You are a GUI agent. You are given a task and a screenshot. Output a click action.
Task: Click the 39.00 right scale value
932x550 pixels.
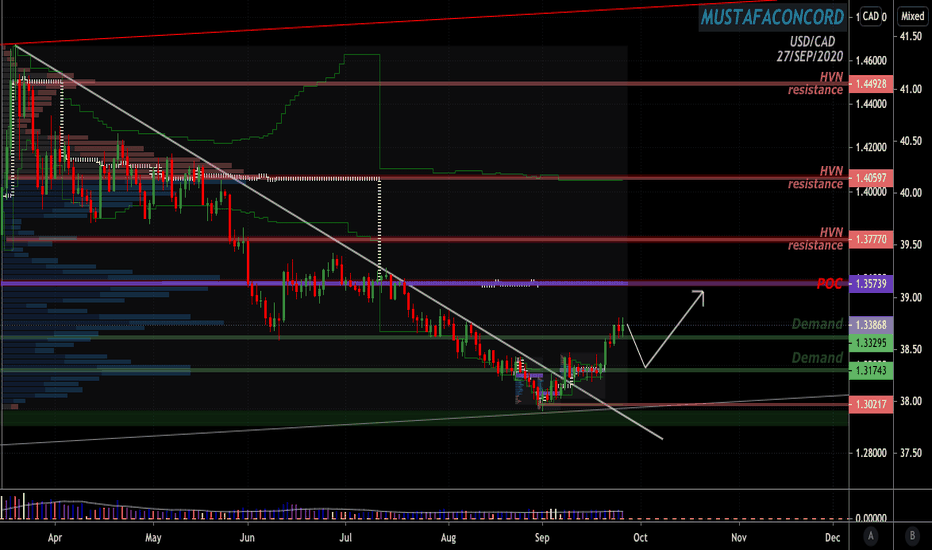point(911,297)
